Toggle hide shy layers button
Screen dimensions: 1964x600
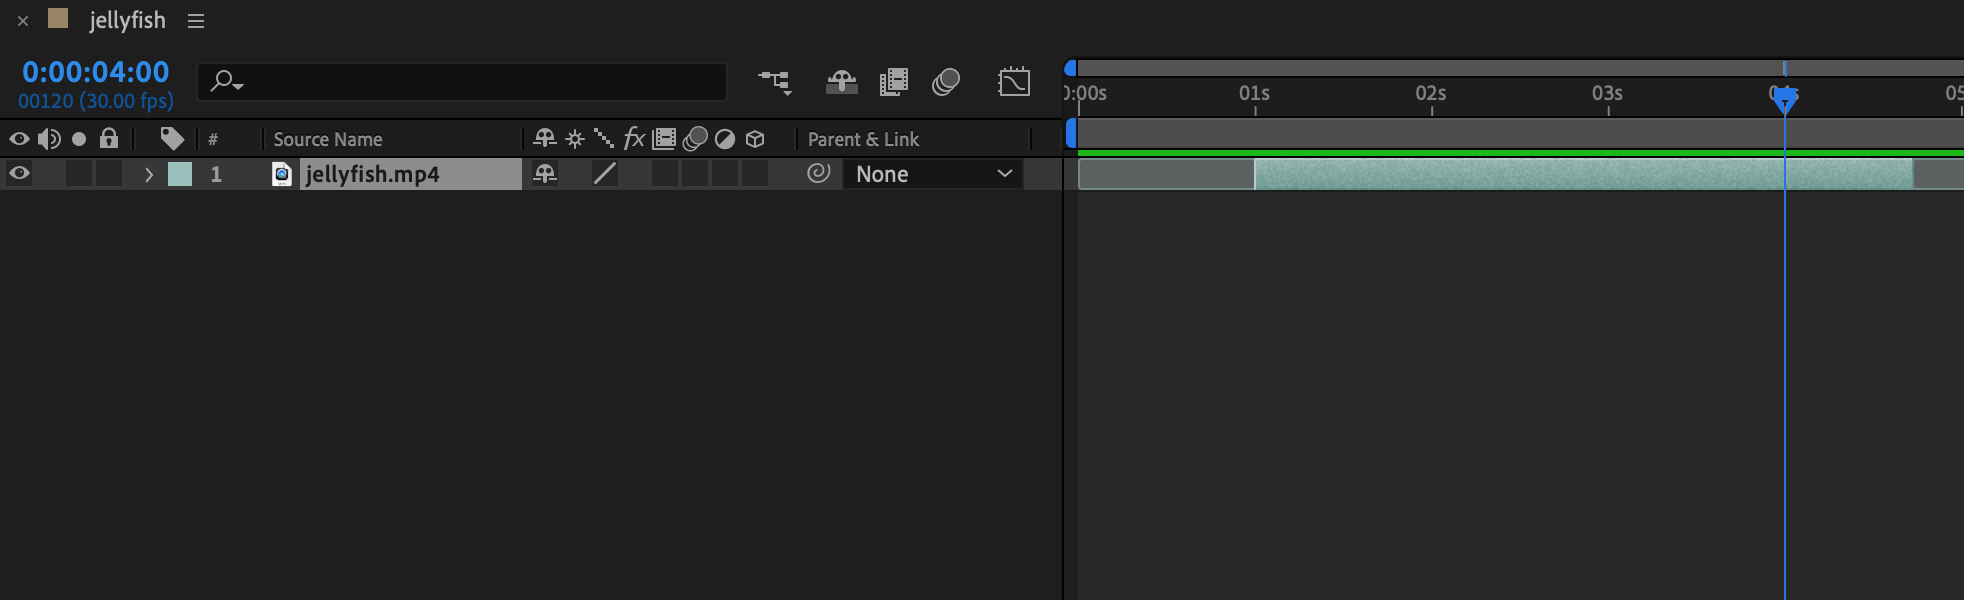(x=841, y=82)
